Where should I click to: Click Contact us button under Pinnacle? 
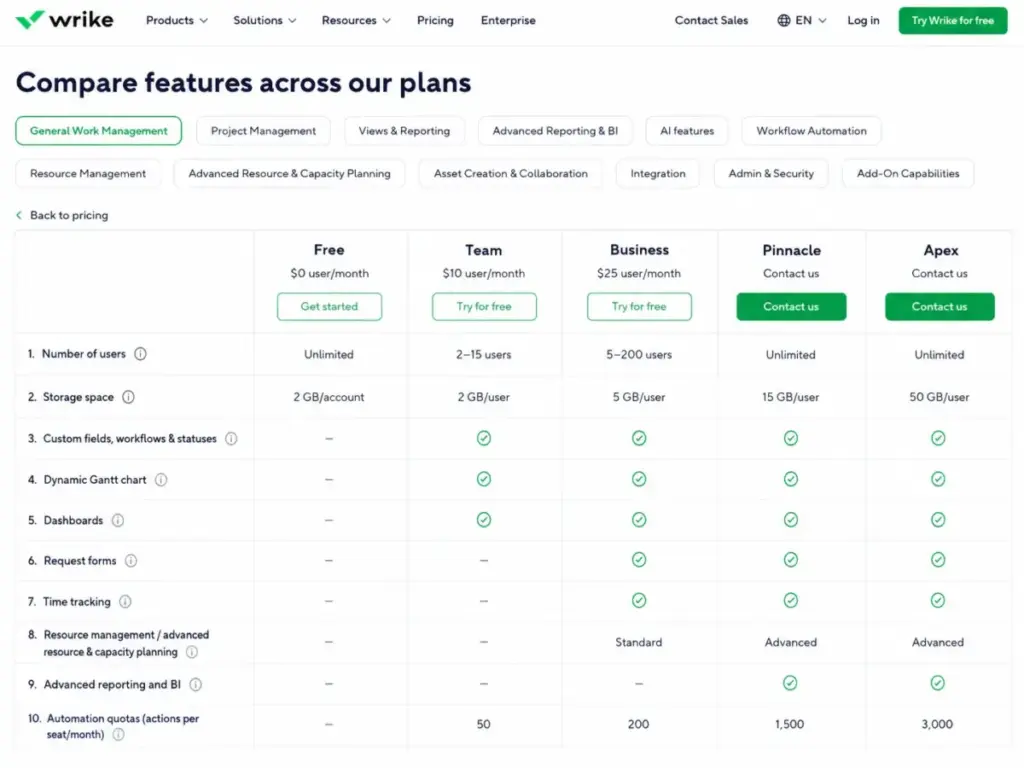[791, 306]
